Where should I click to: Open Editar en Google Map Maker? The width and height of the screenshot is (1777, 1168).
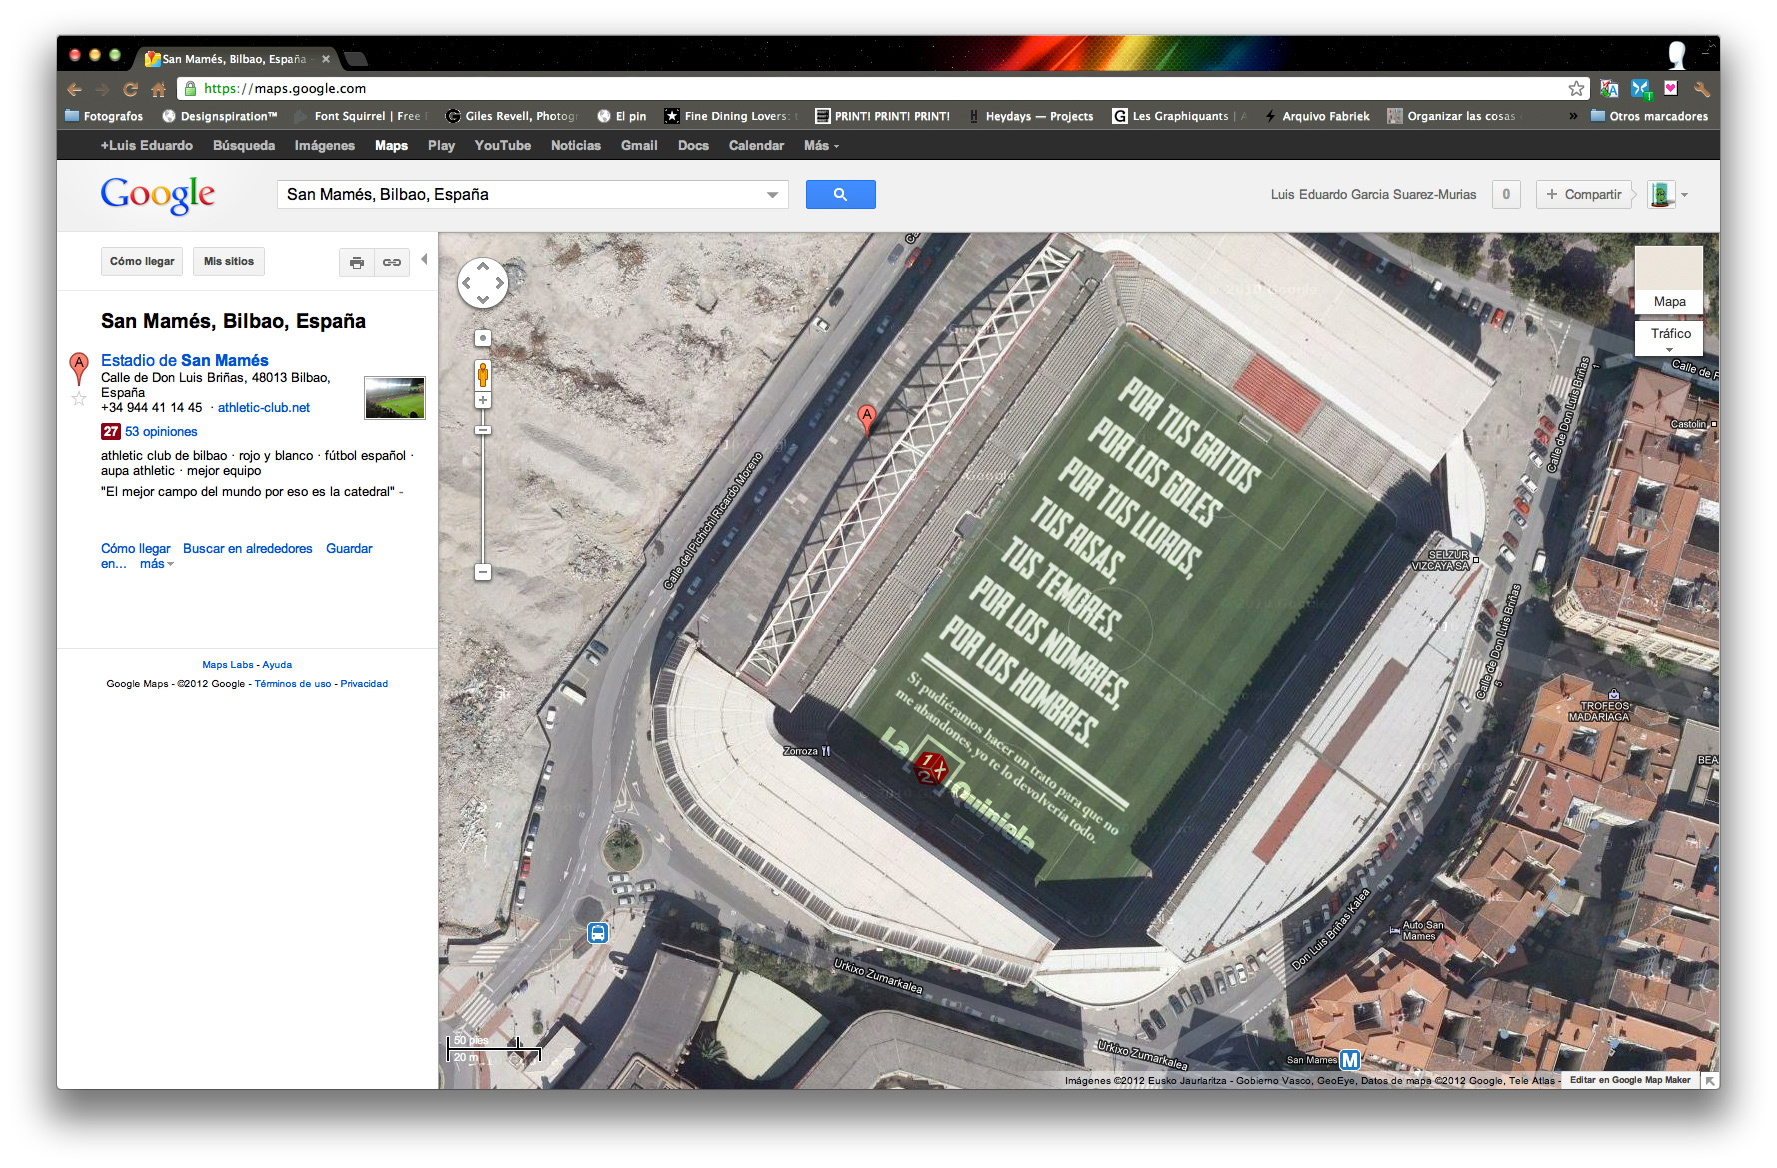[x=1630, y=1080]
